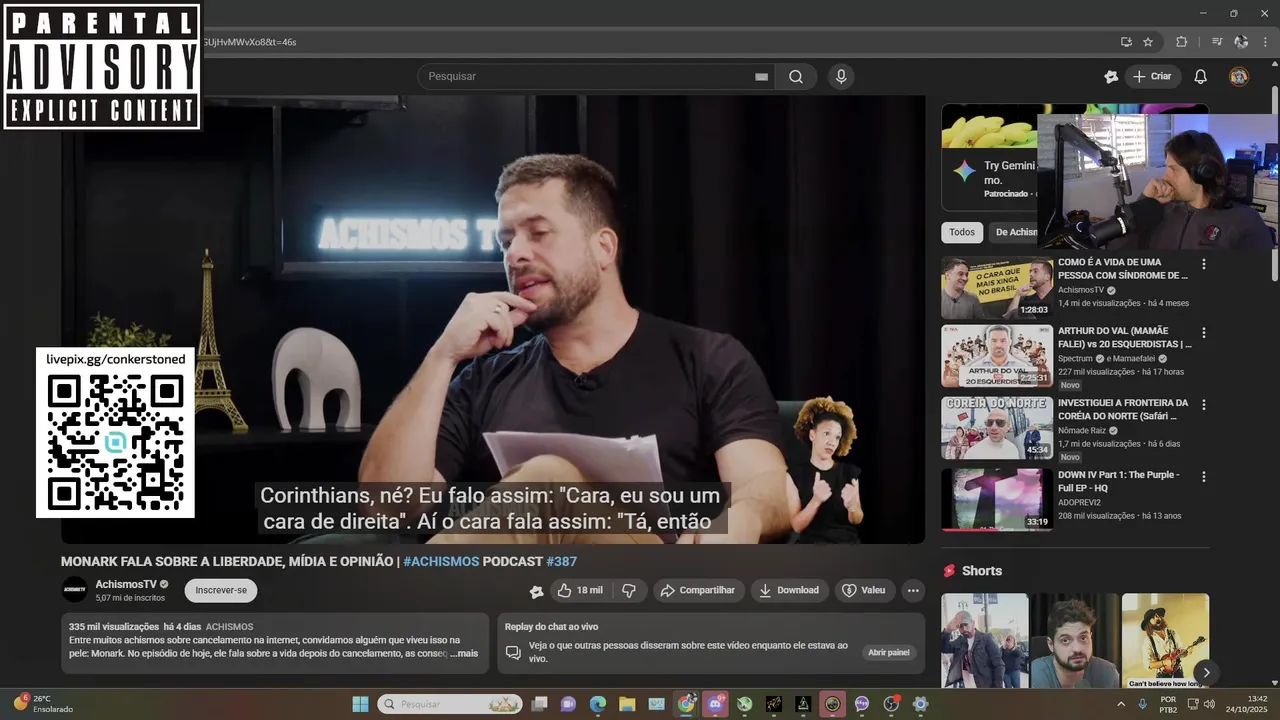Open OBS Studio from taskbar
1280x720 pixels.
891,704
